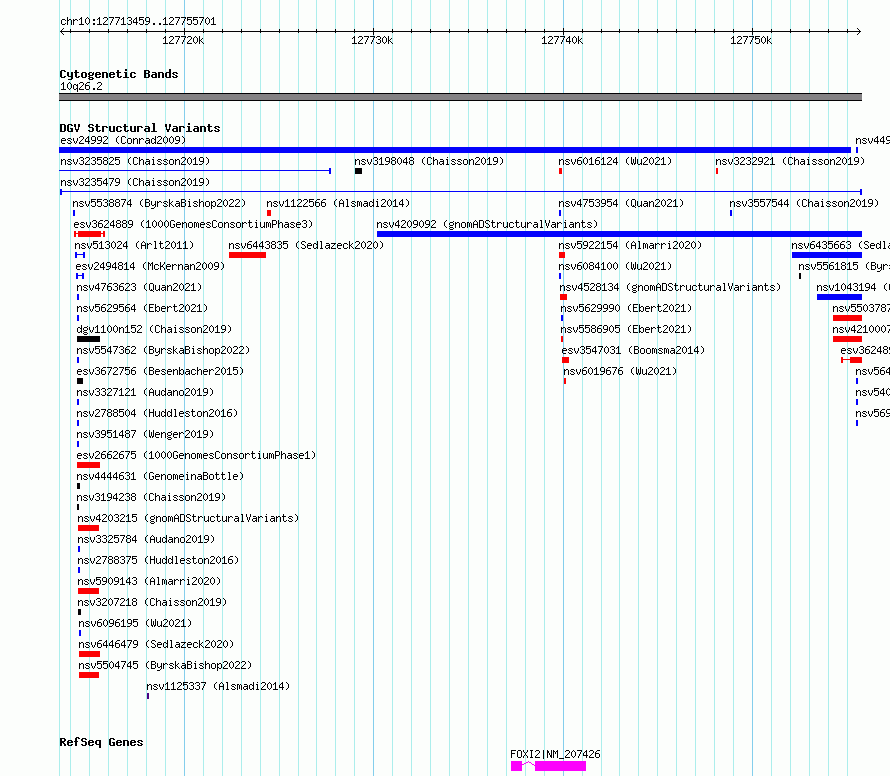
Task: Open nsv4753954 (Quan2021) variant
Action: click(x=621, y=203)
